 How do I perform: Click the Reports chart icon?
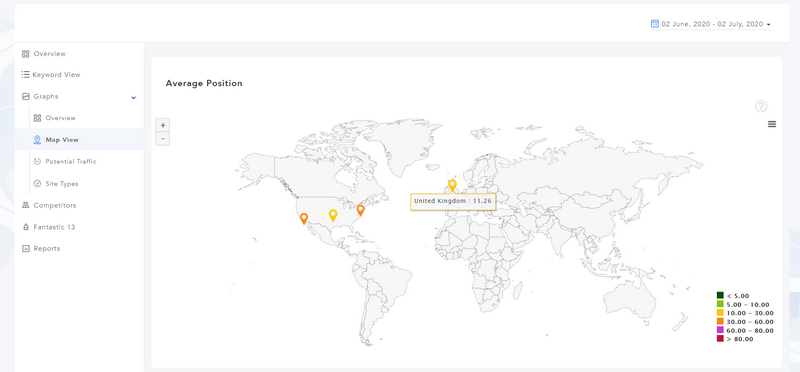coord(26,249)
